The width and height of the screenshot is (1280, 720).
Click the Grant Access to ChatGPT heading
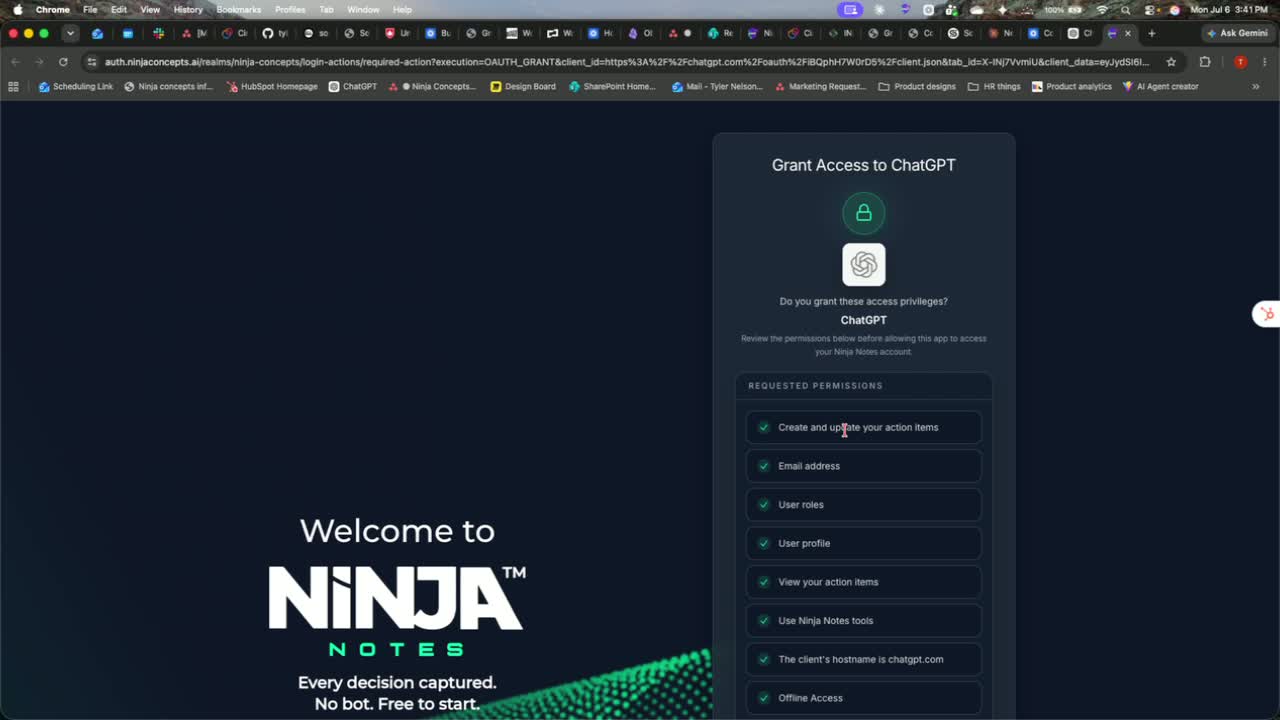point(863,165)
